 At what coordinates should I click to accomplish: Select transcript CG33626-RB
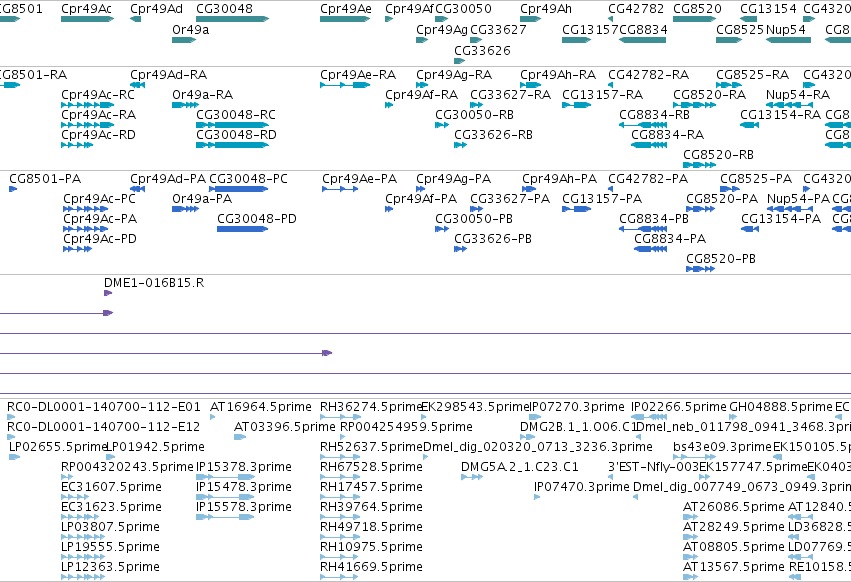click(x=493, y=135)
